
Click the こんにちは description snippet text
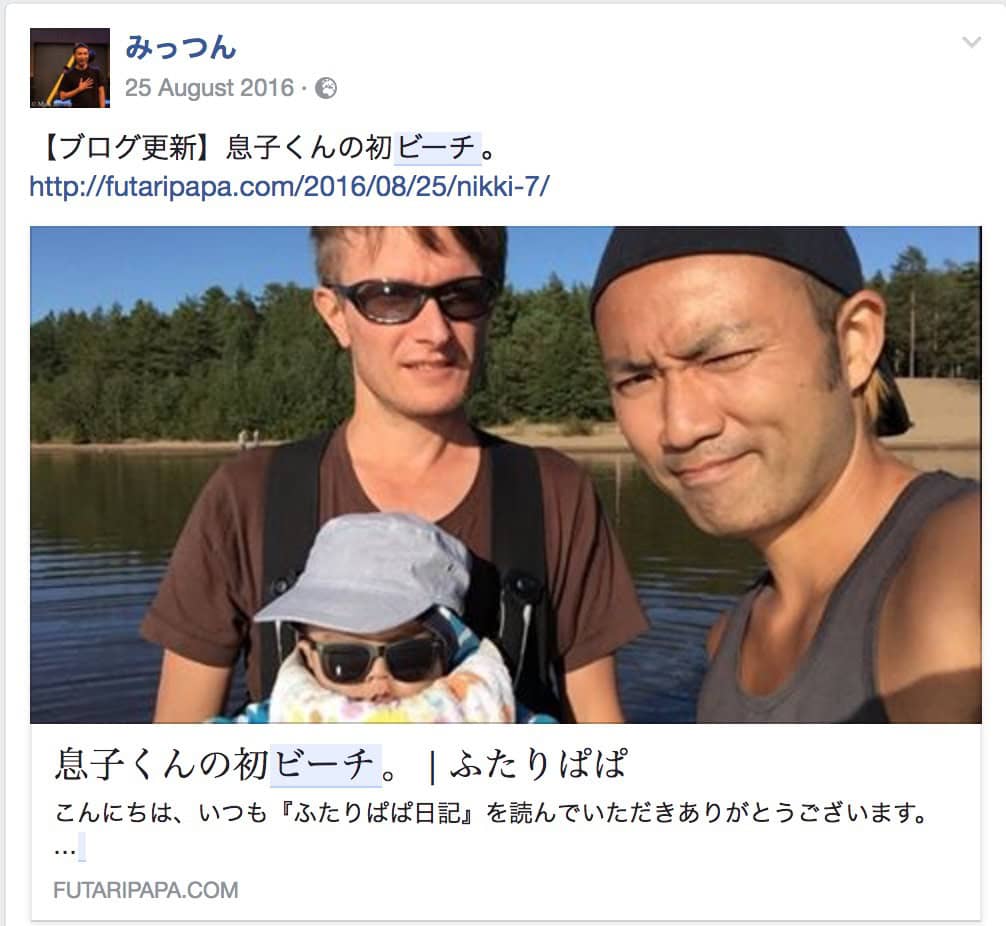coord(491,813)
